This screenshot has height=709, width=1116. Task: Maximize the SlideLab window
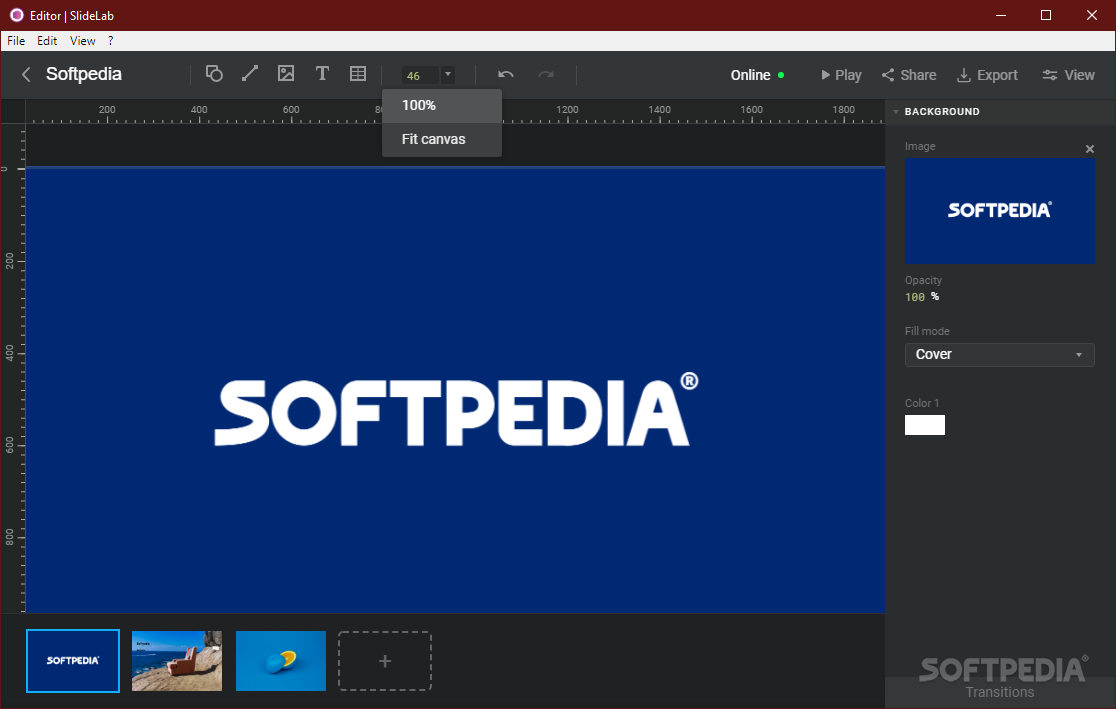click(x=1046, y=15)
